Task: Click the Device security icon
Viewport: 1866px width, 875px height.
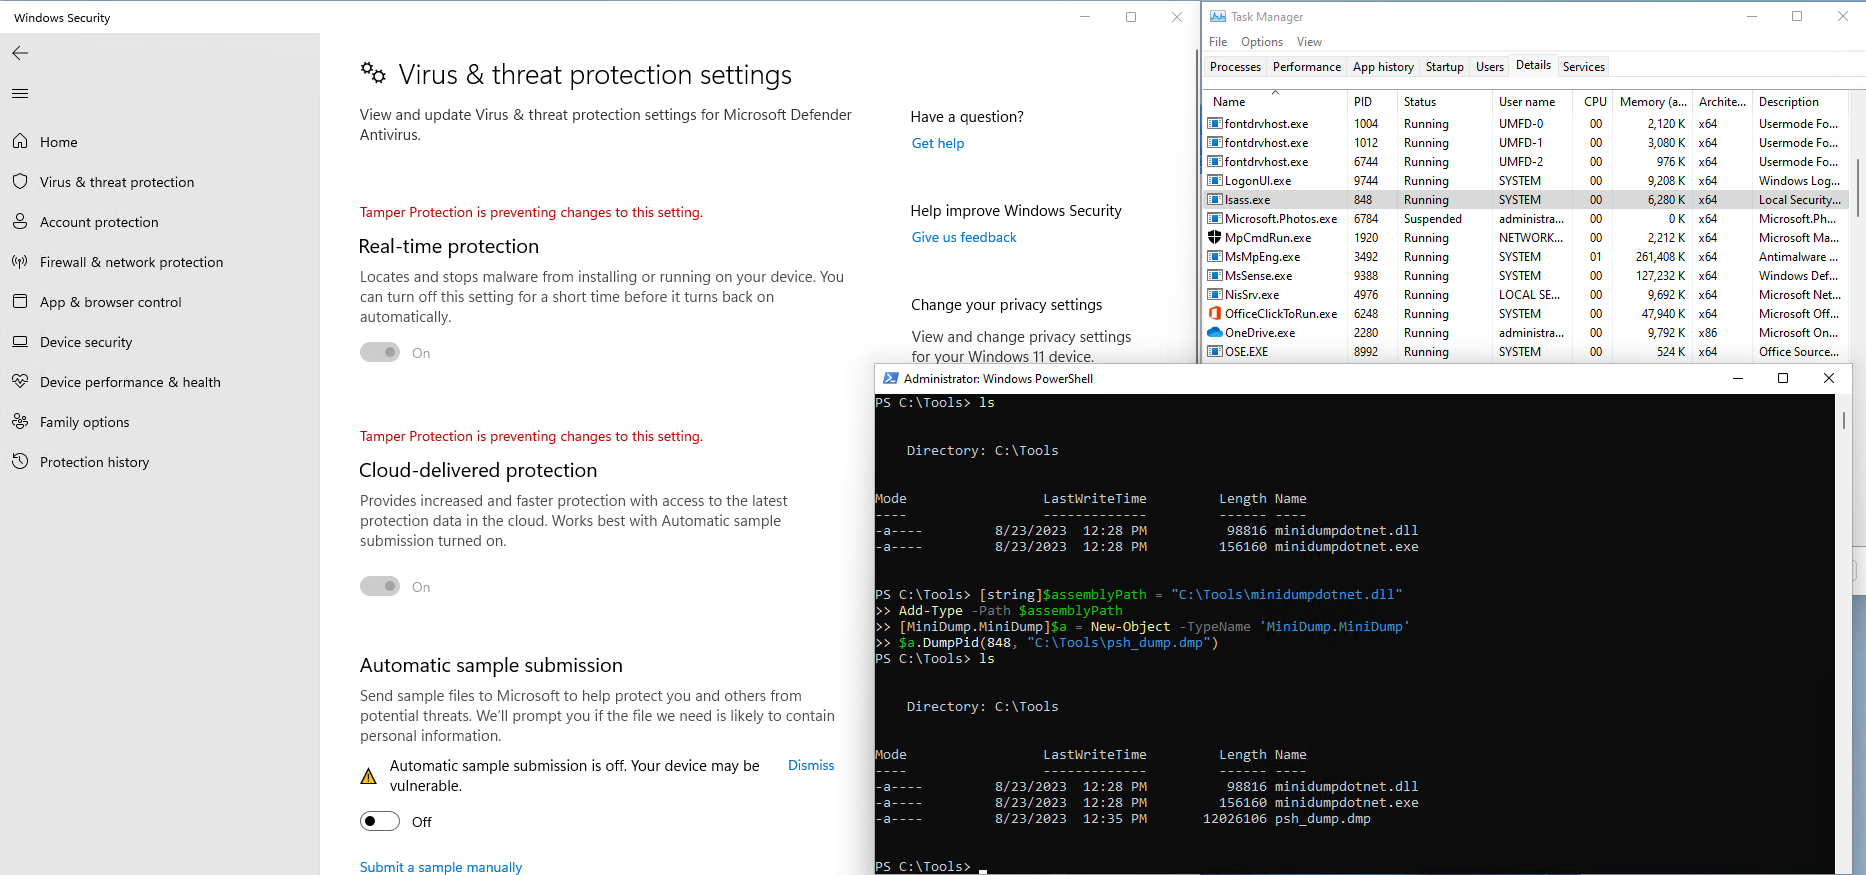Action: tap(20, 342)
